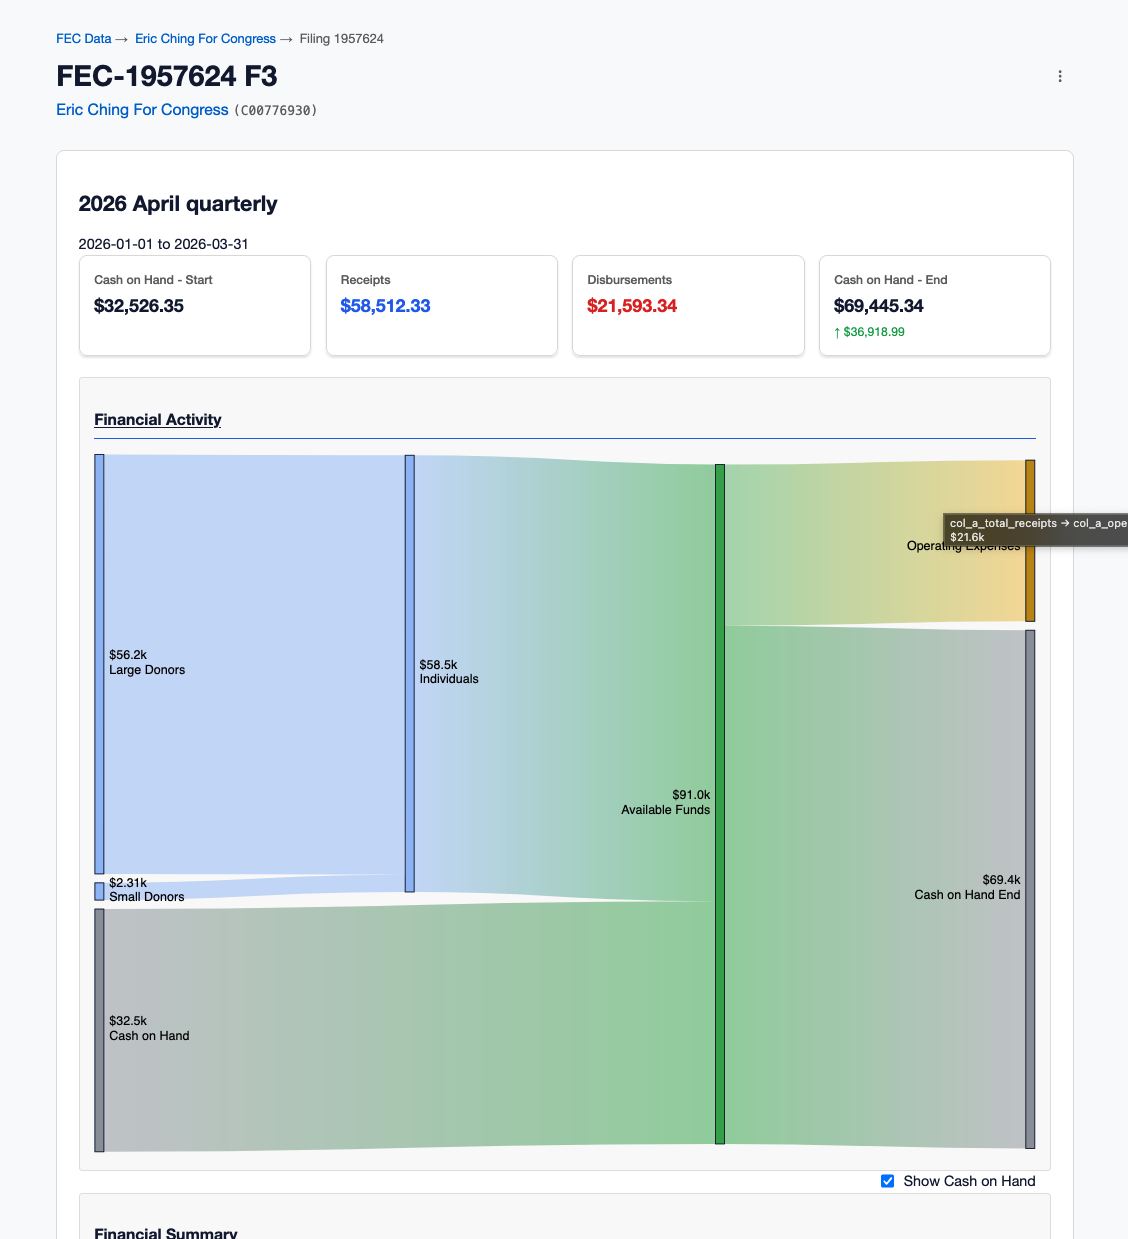Click the $36,918.99 increase indicator
Screen dimensions: 1128x1239
point(869,332)
